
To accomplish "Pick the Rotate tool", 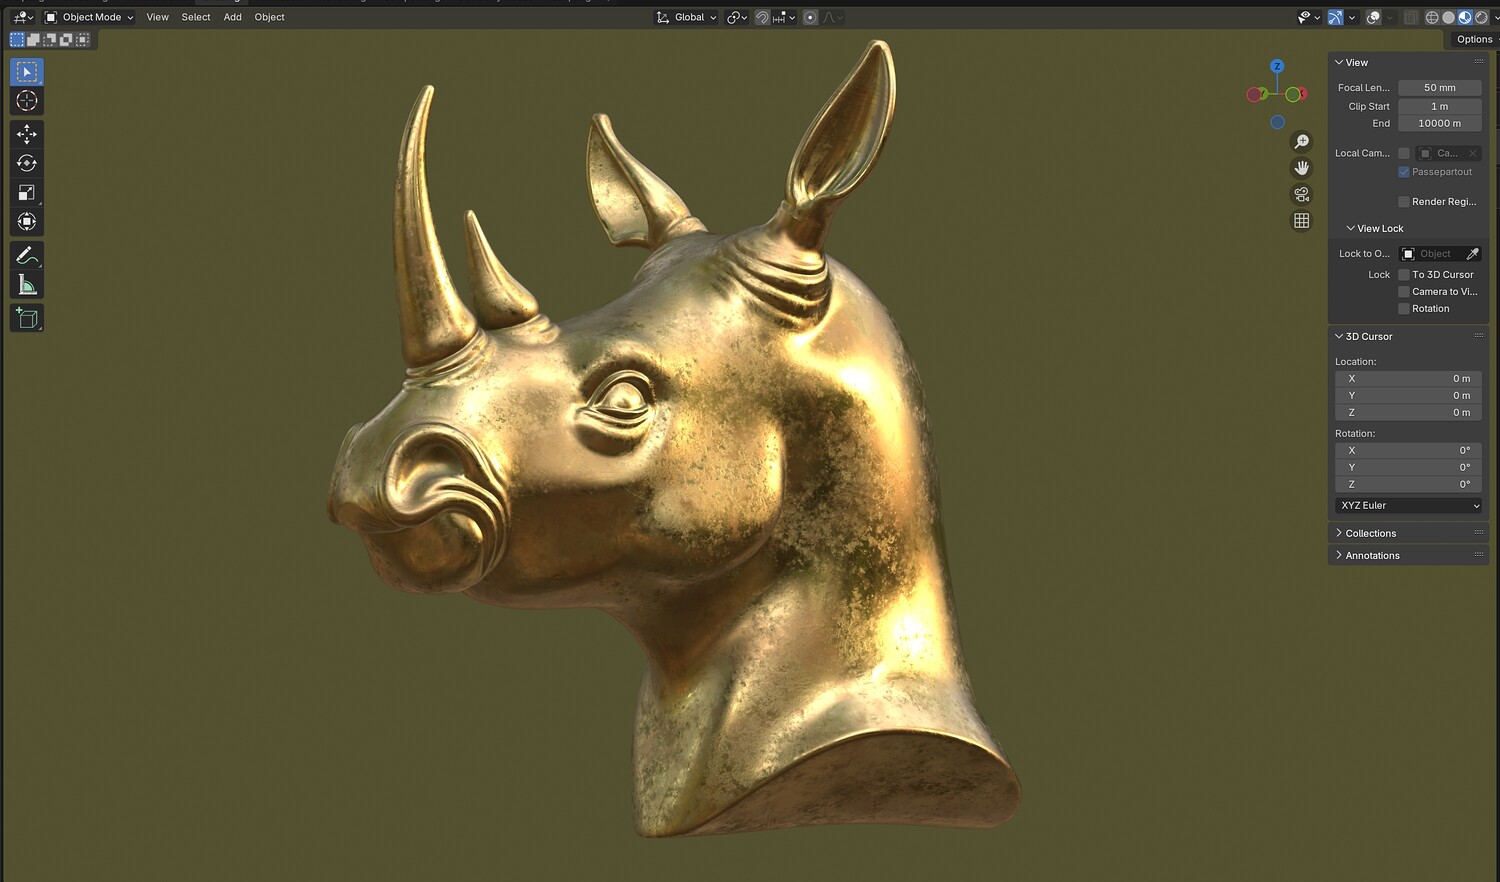I will 27,163.
